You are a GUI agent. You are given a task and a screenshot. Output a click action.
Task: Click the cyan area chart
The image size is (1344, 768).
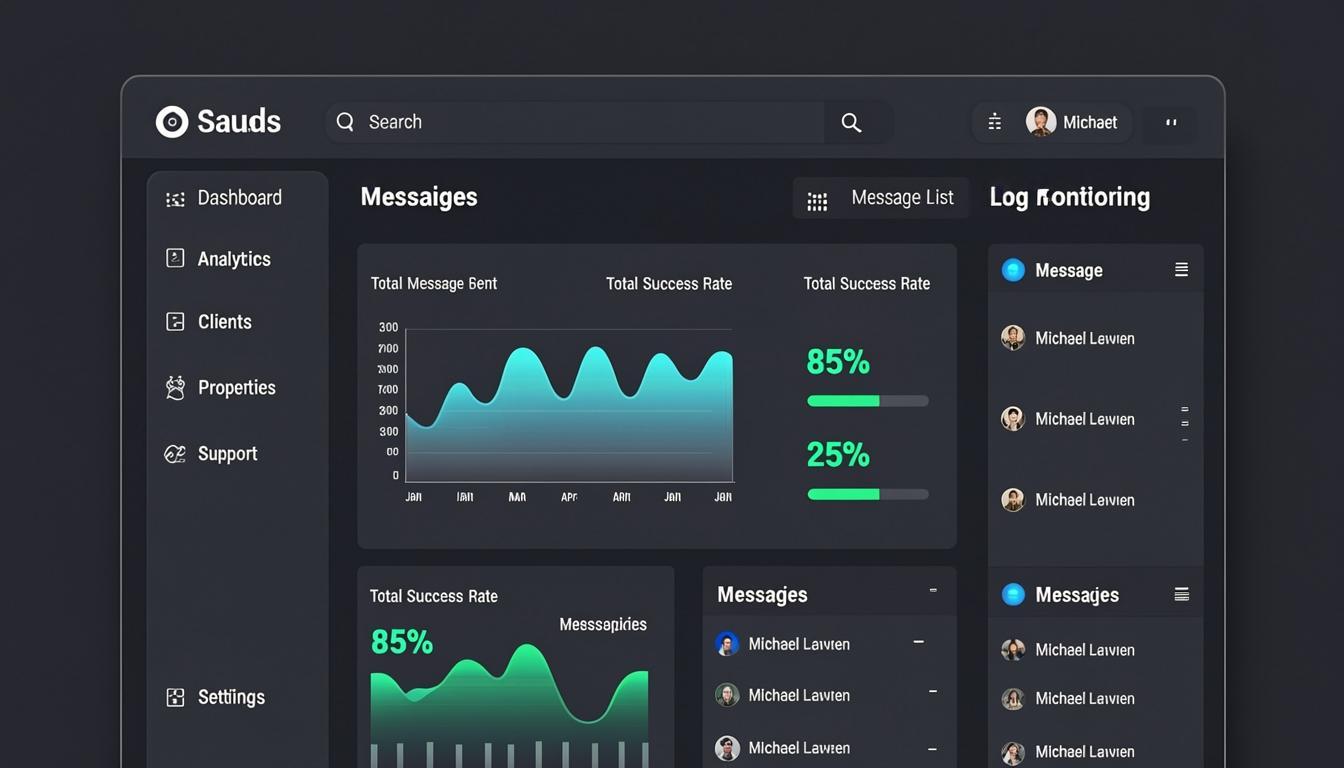click(569, 414)
